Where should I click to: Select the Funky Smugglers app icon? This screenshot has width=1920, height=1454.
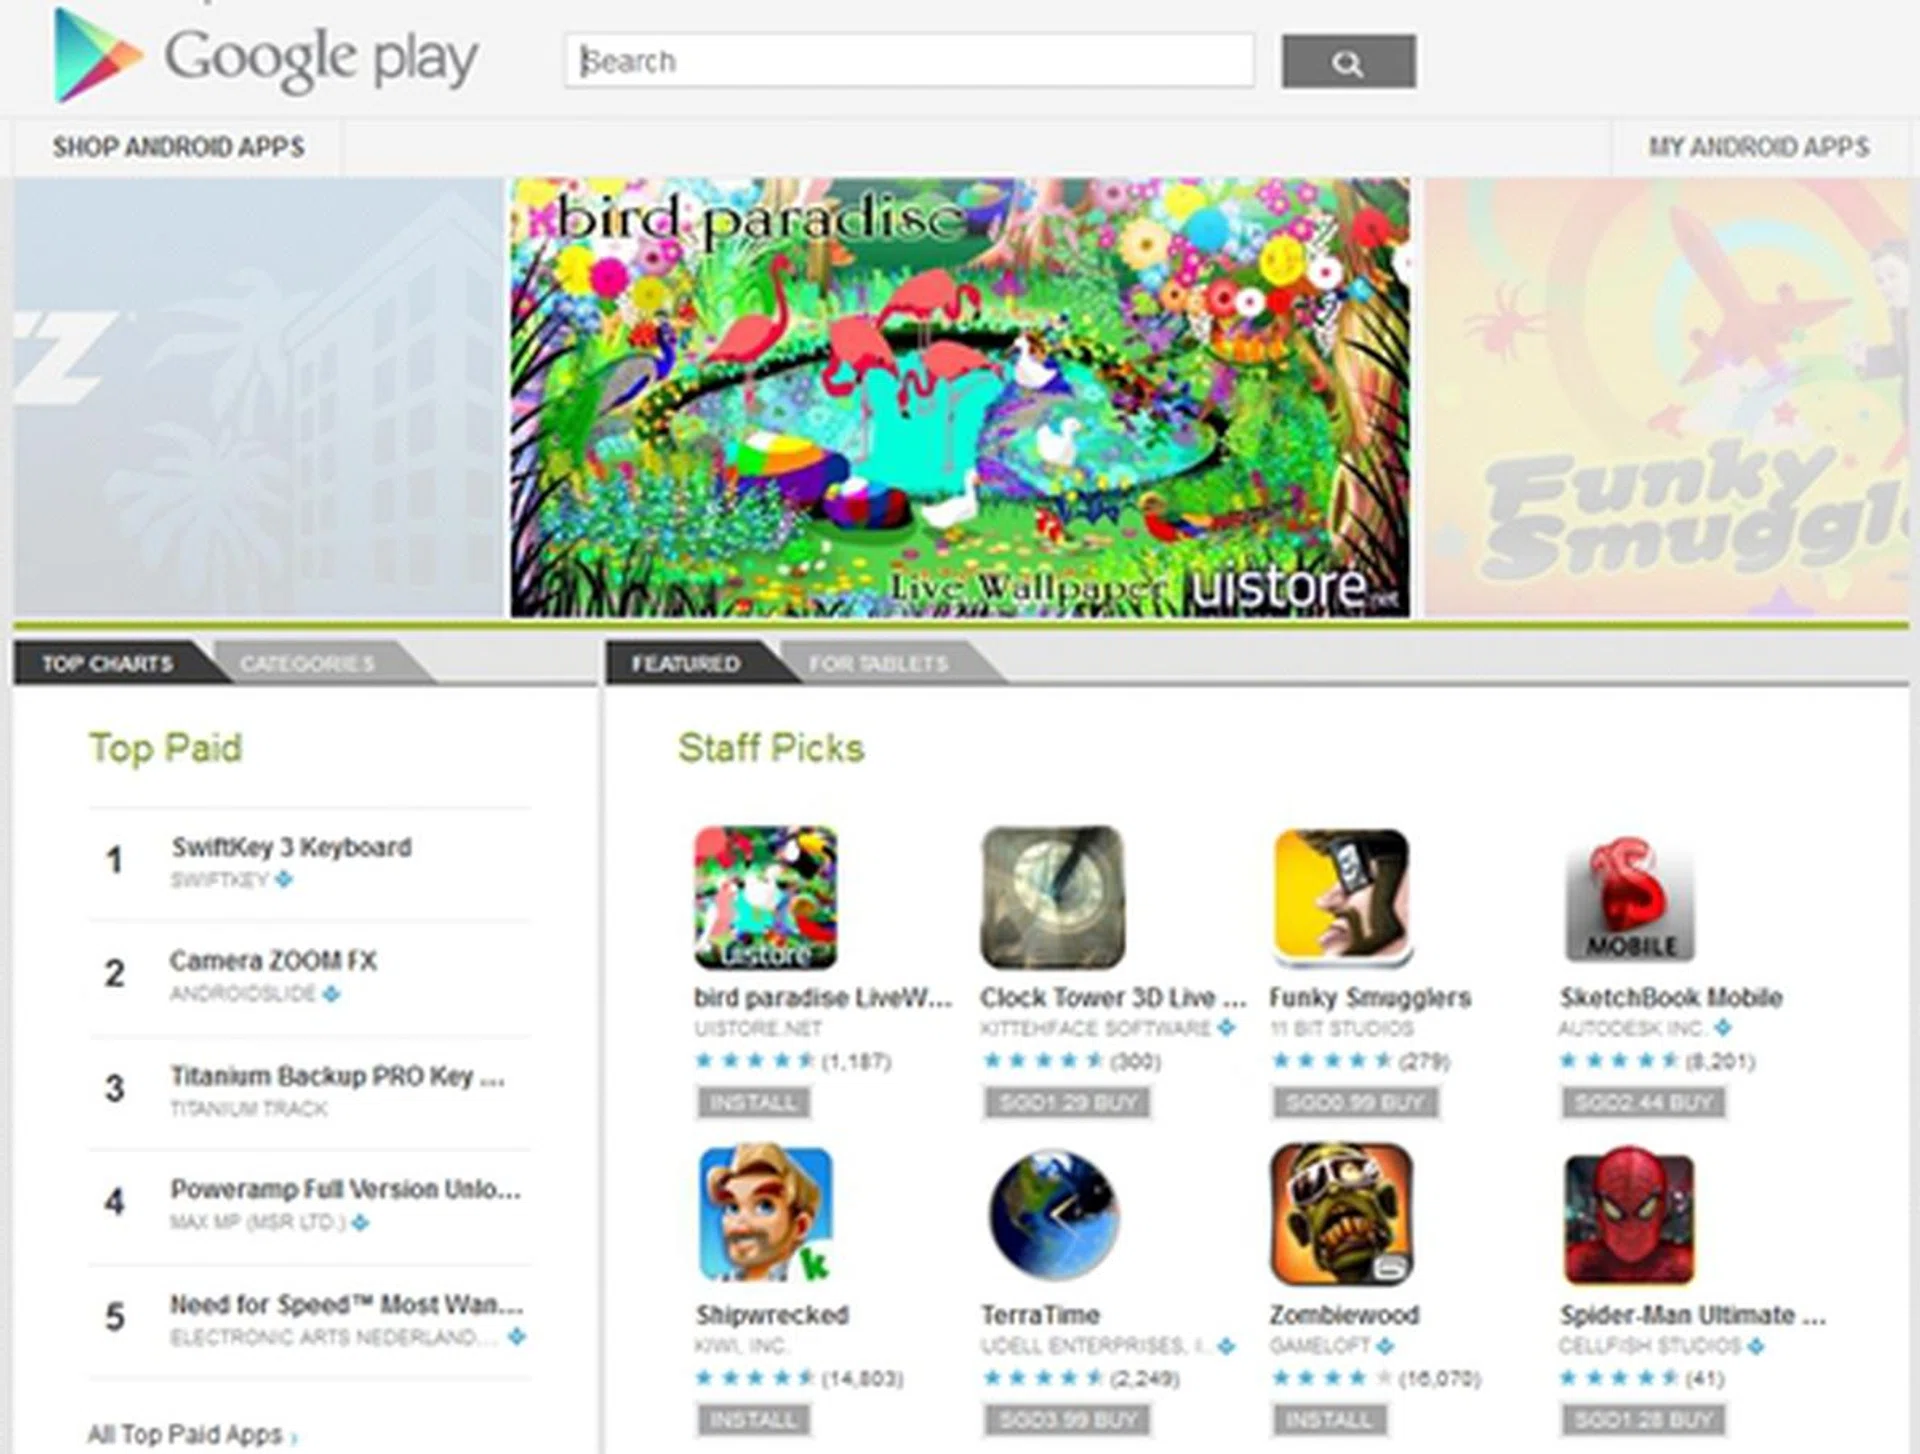tap(1341, 897)
